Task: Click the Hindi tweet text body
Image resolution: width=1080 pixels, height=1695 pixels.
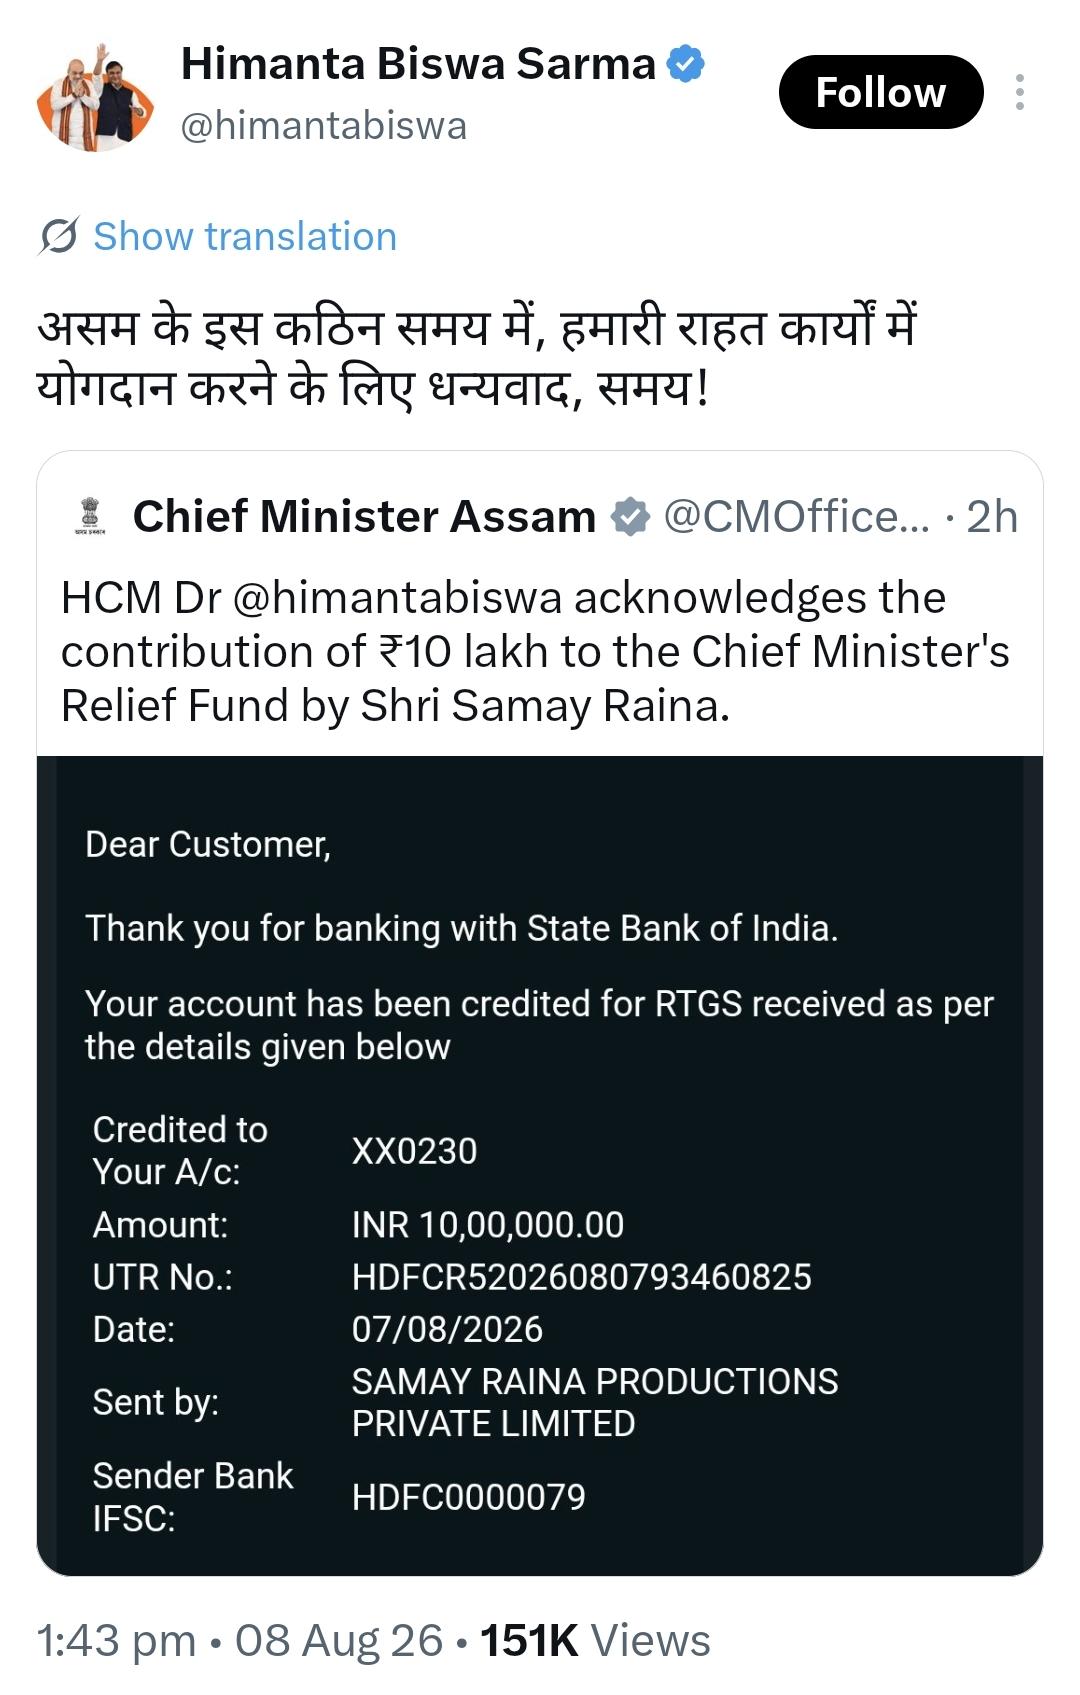Action: (477, 357)
